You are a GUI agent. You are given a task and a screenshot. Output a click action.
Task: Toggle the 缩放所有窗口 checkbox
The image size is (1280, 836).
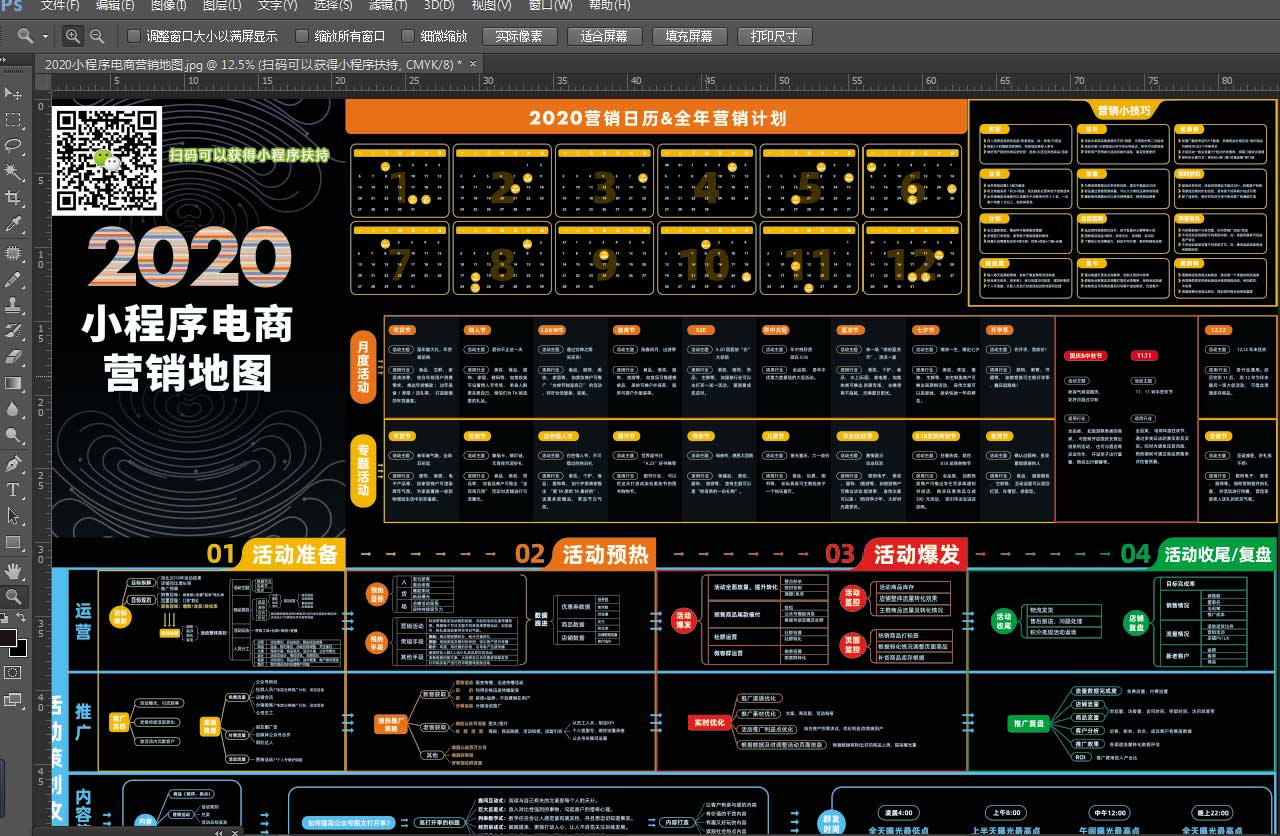(300, 36)
